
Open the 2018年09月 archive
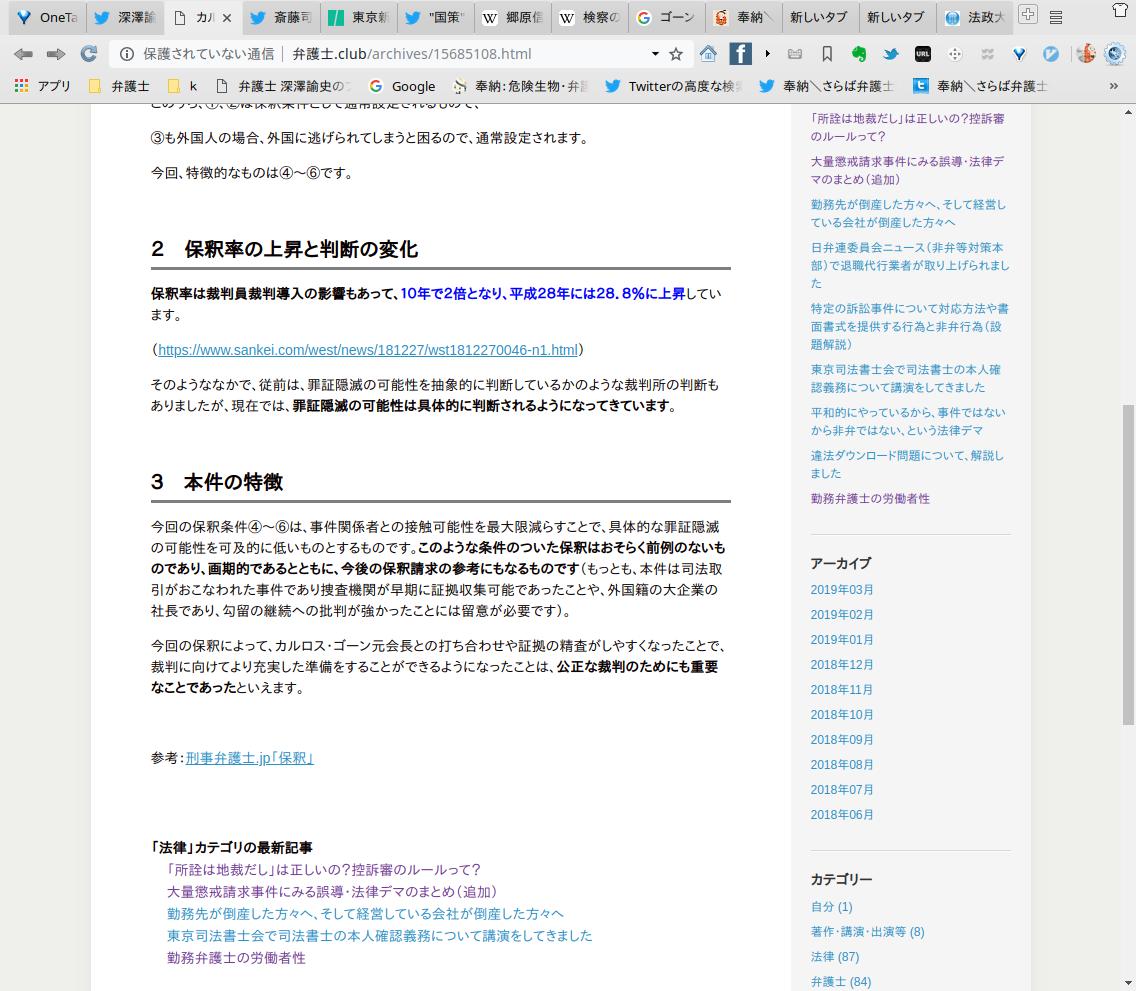tap(842, 740)
